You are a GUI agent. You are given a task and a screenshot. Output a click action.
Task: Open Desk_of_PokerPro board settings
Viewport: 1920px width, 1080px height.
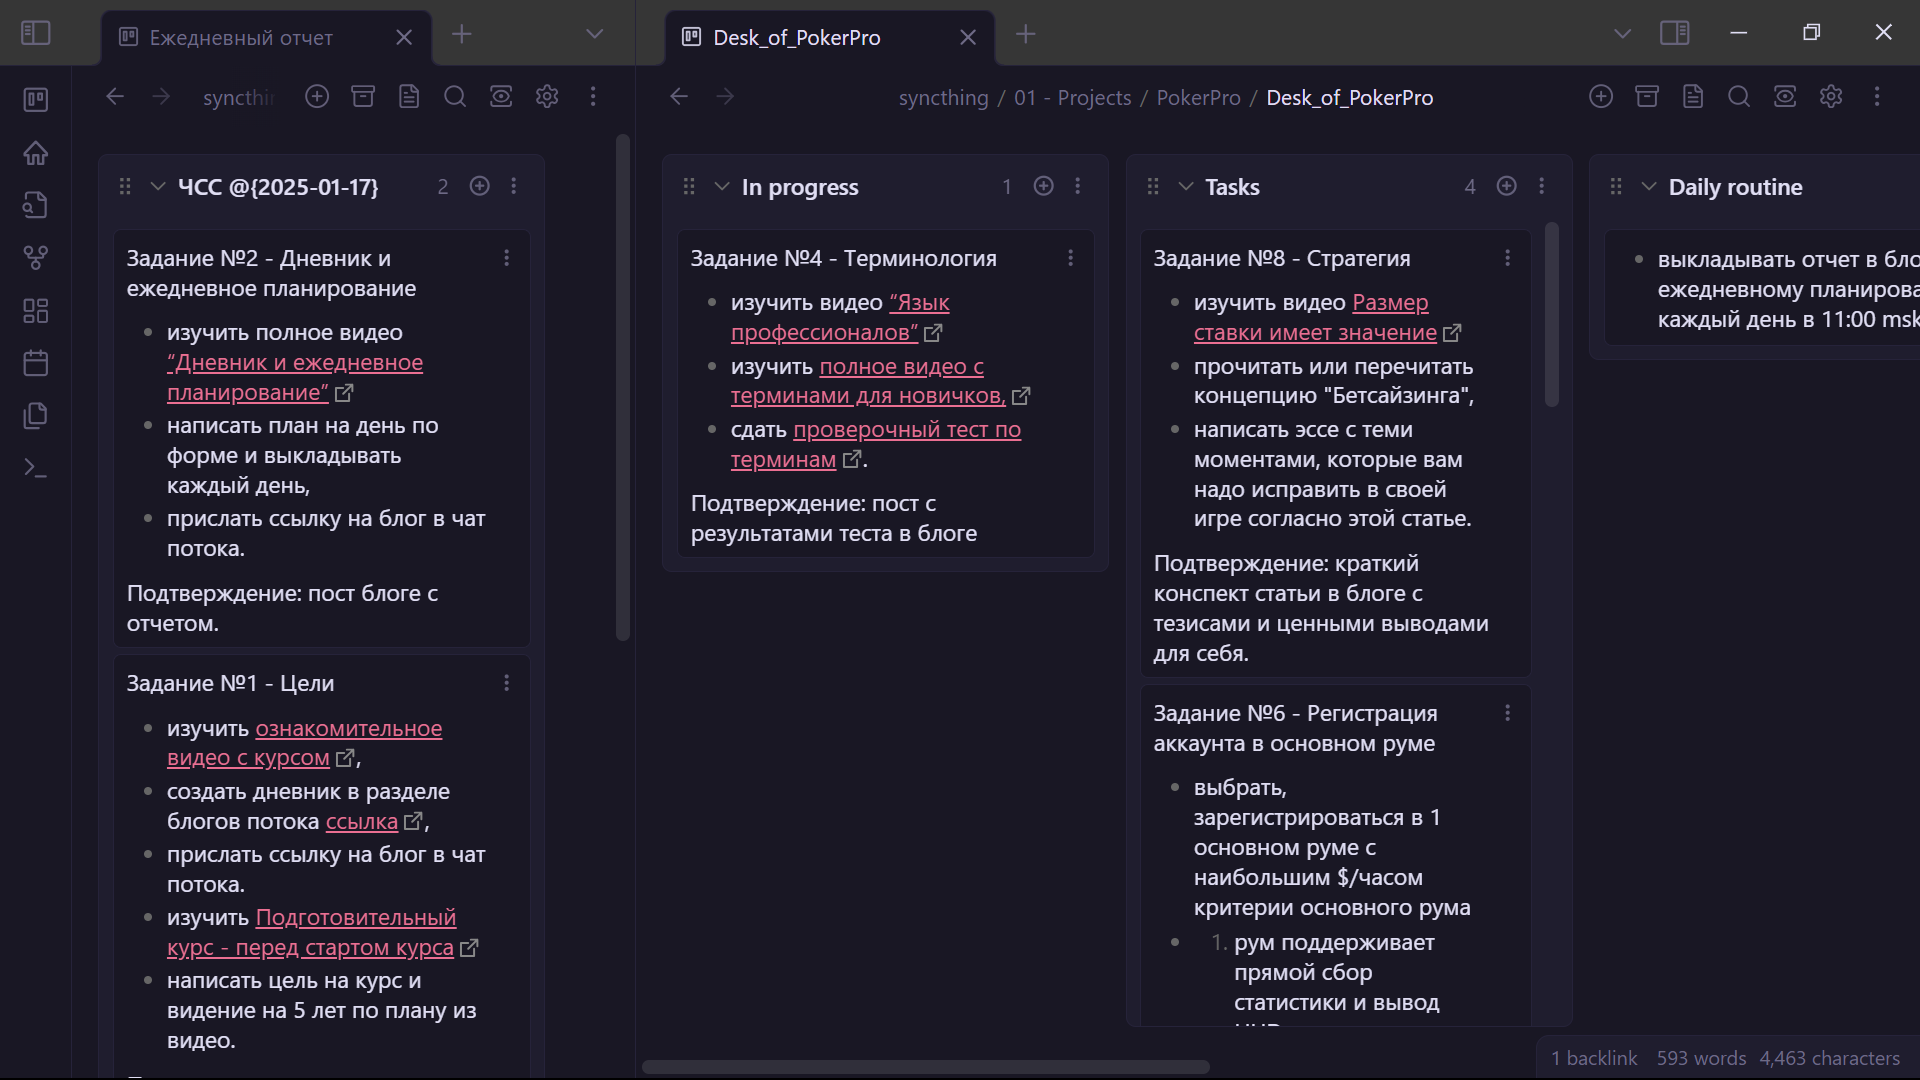click(1831, 96)
